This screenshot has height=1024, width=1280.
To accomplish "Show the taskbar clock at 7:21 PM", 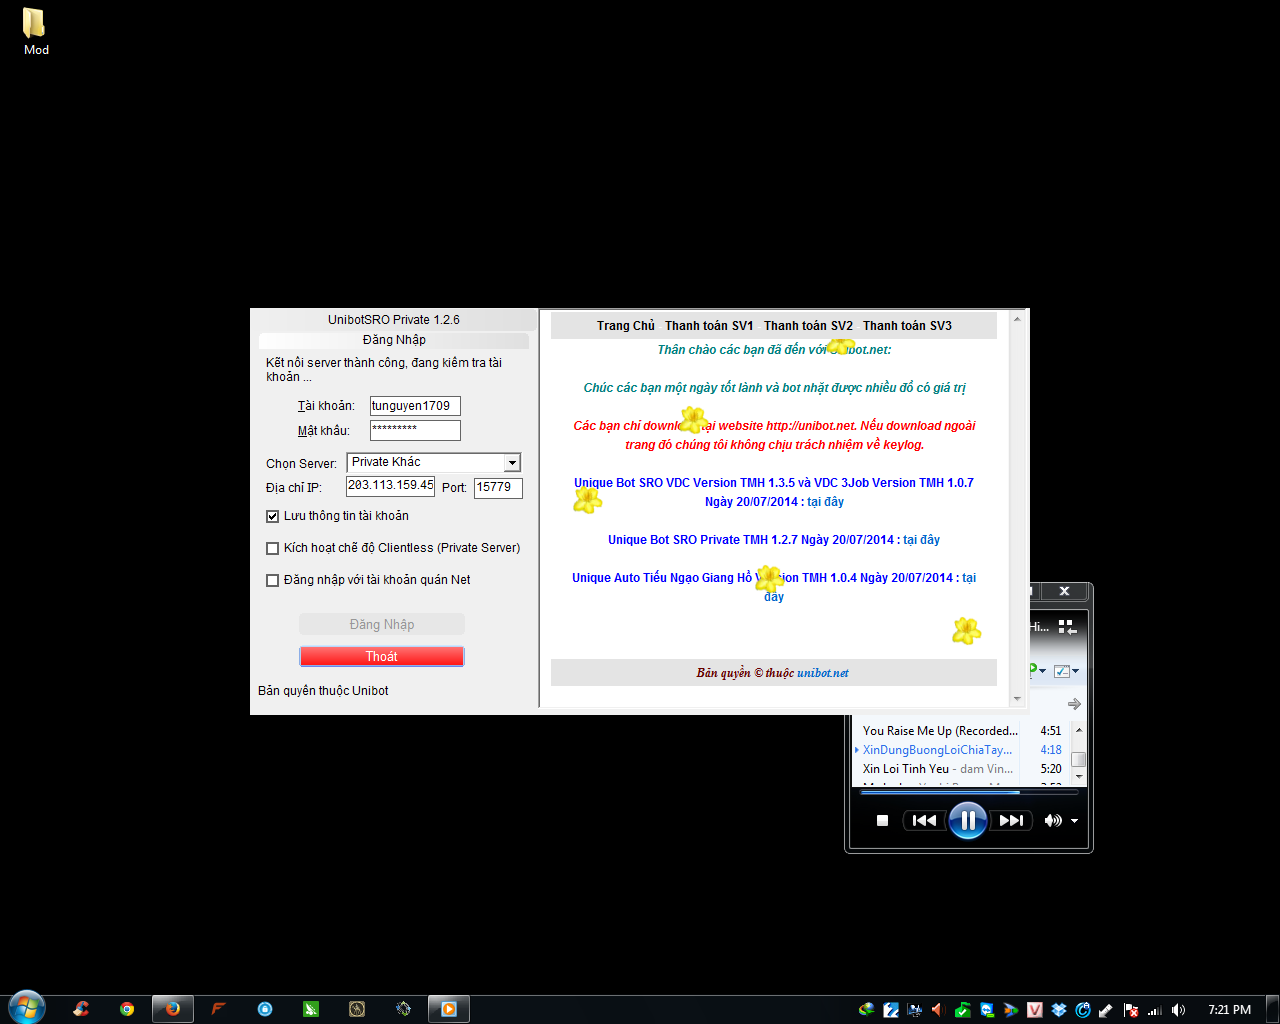I will (x=1229, y=1010).
